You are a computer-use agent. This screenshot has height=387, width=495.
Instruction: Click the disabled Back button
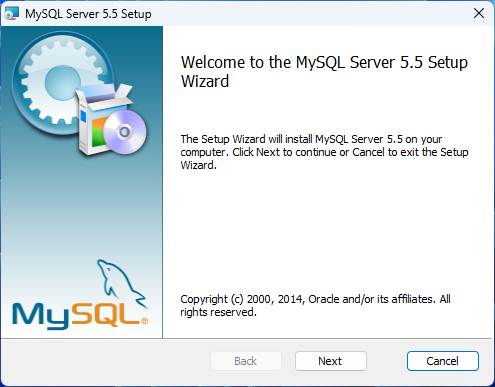pyautogui.click(x=246, y=361)
